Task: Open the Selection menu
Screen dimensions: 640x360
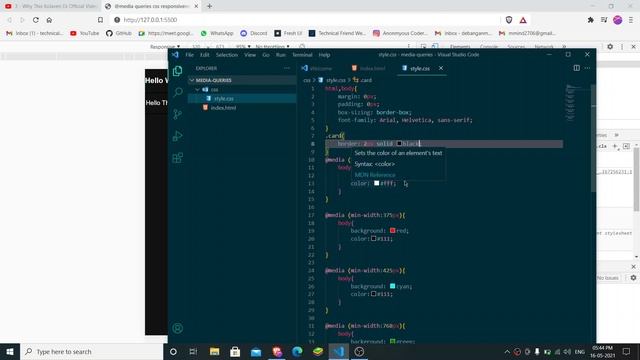Action: [227, 55]
